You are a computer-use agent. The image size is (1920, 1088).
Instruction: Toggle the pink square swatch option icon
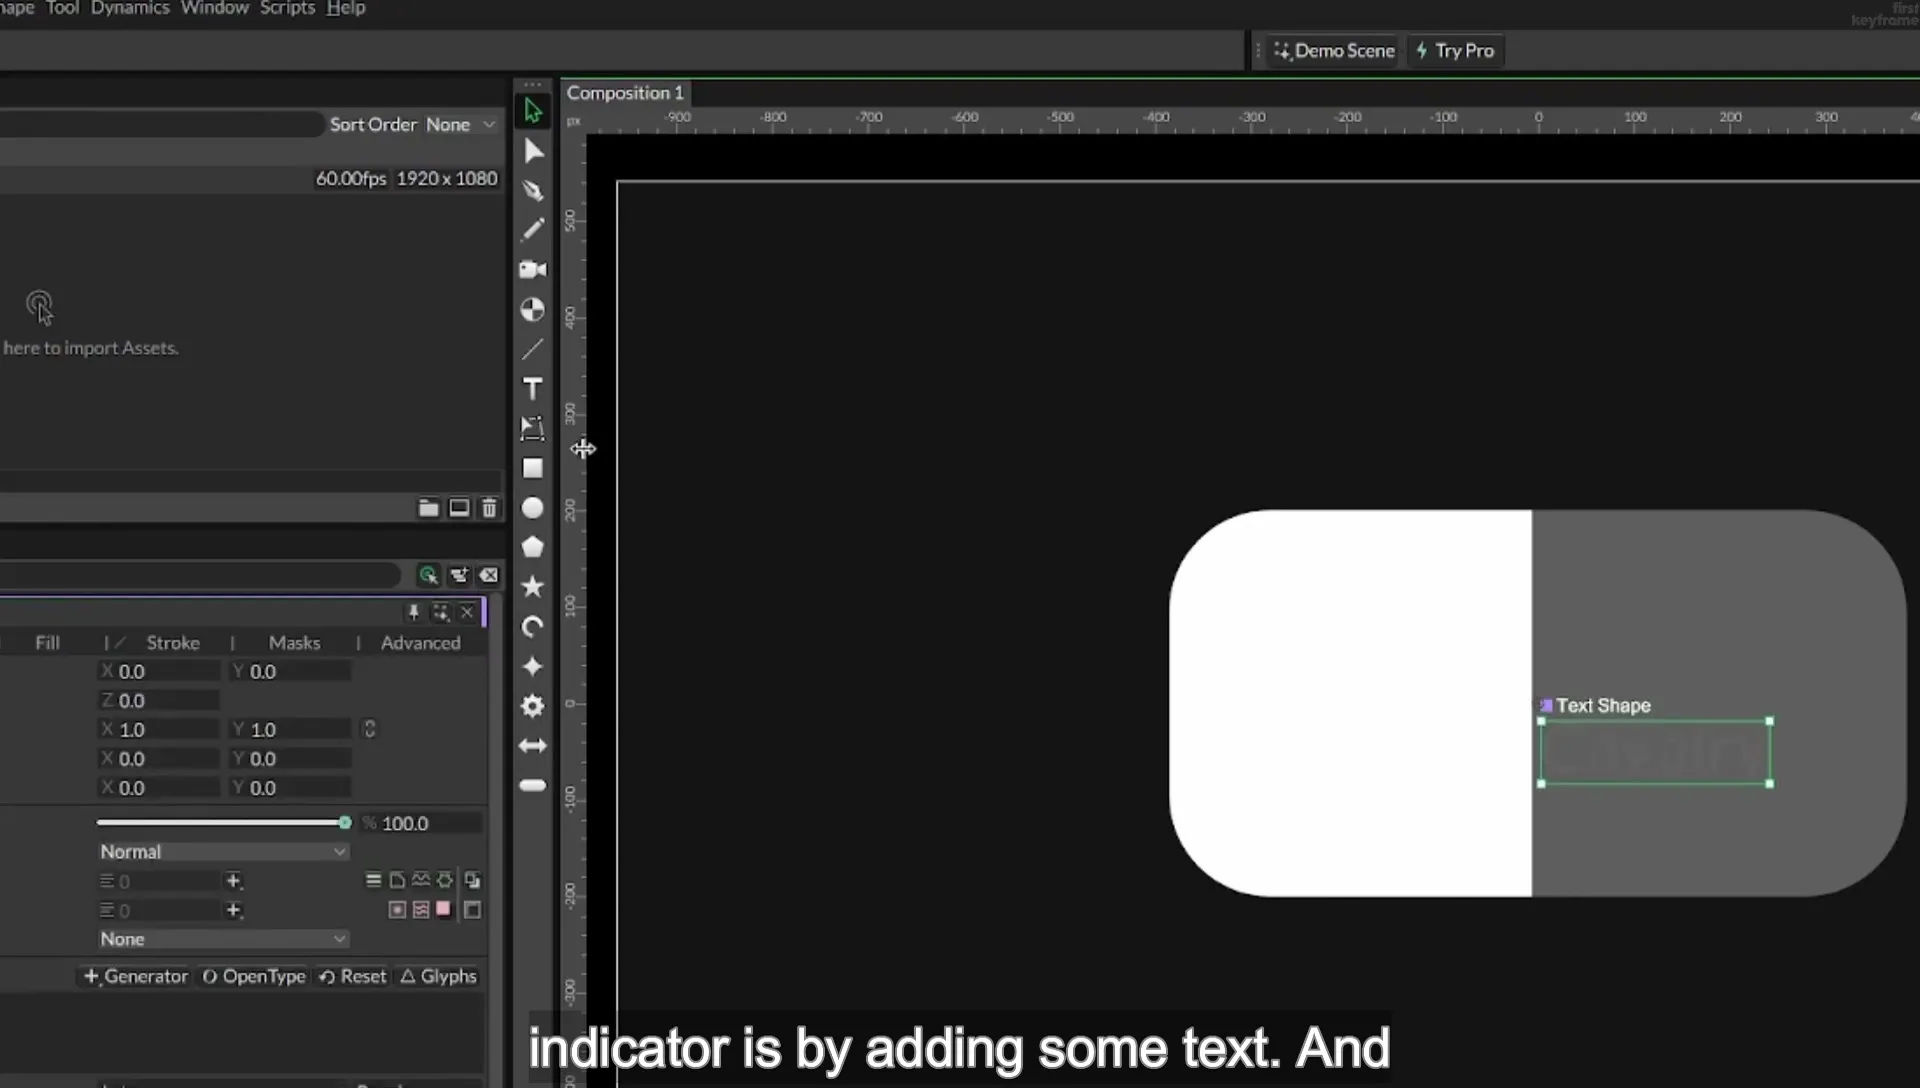point(443,909)
